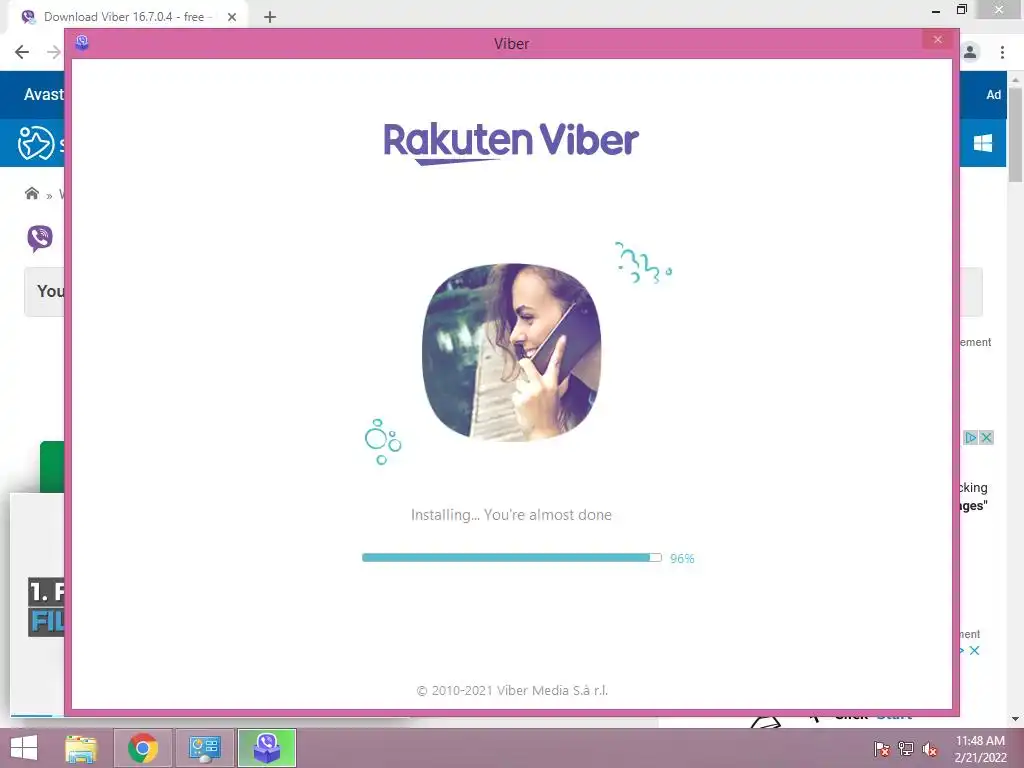1024x768 pixels.
Task: Open the Chrome three-dot menu
Action: [x=1002, y=52]
